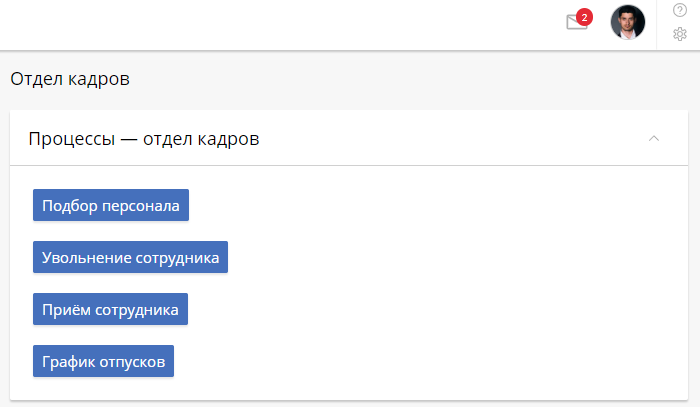The height and width of the screenshot is (407, 700).
Task: Launch the Увольнение сотрудника process
Action: [x=130, y=257]
